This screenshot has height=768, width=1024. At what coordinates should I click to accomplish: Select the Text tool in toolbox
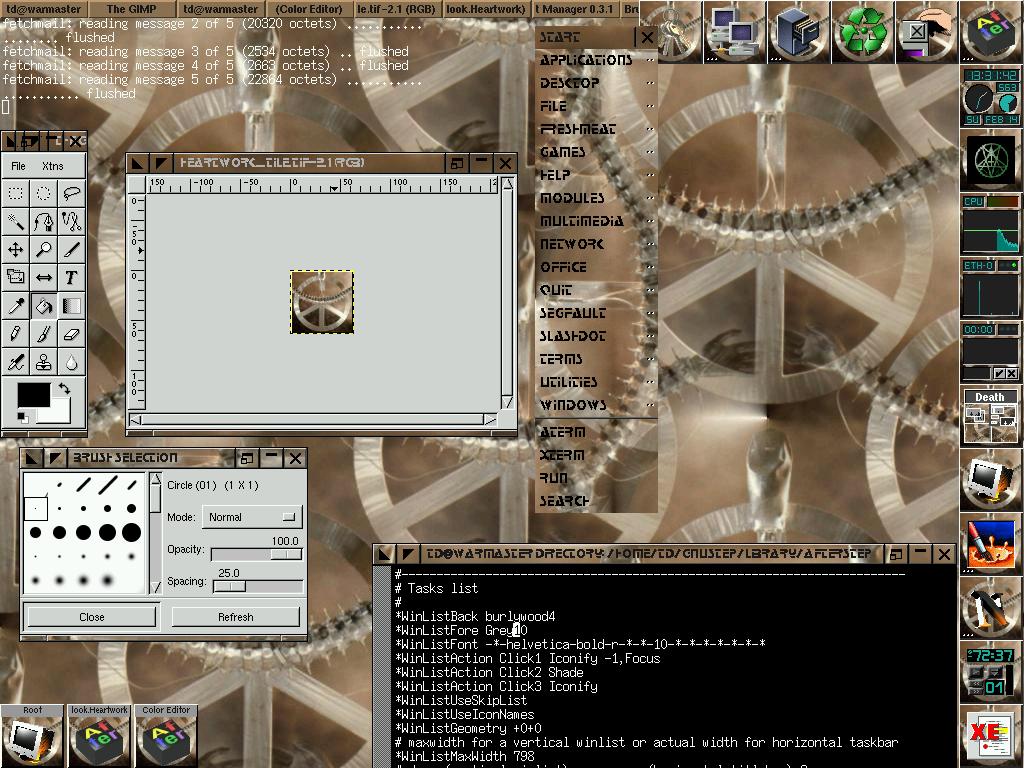[72, 277]
